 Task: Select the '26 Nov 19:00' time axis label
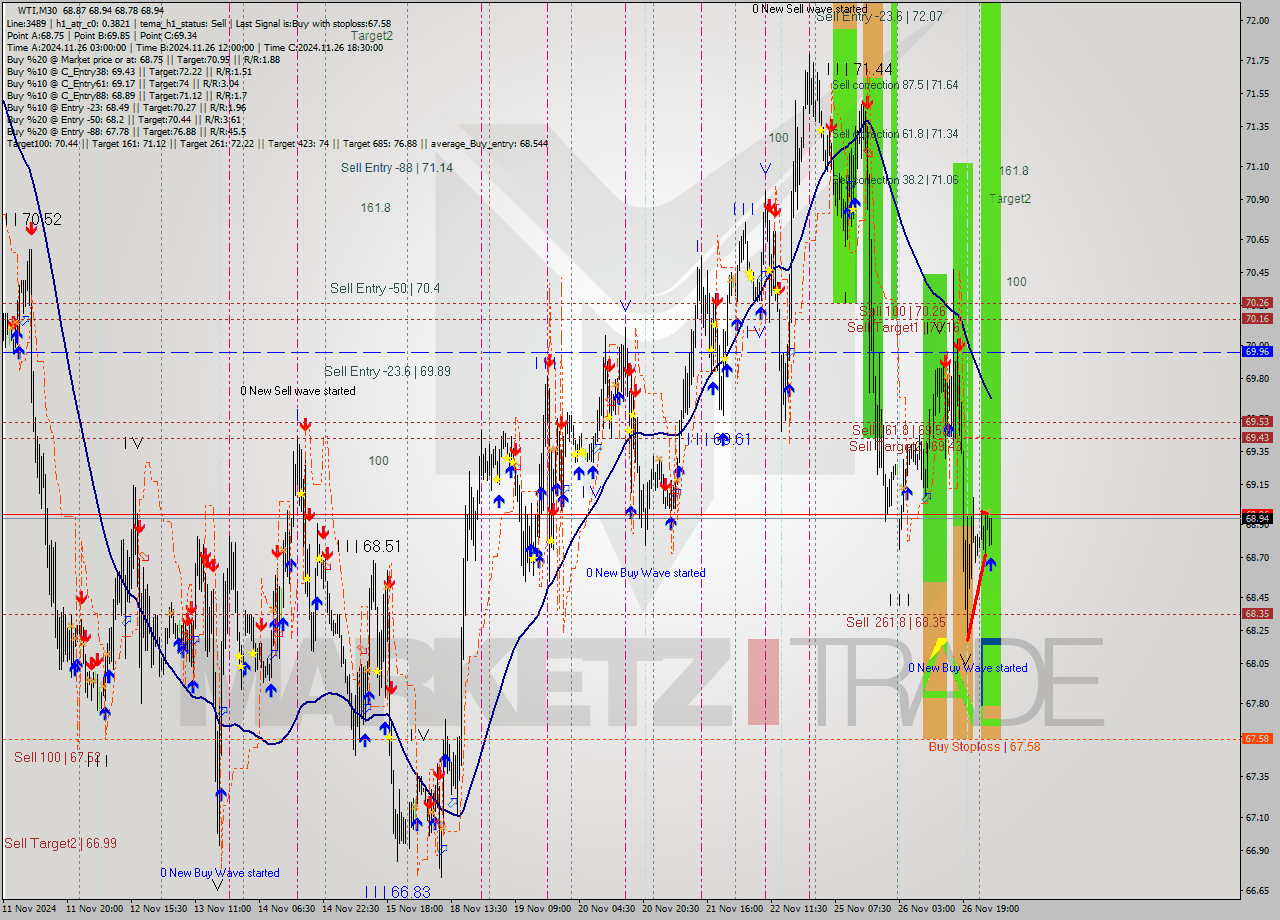[990, 909]
